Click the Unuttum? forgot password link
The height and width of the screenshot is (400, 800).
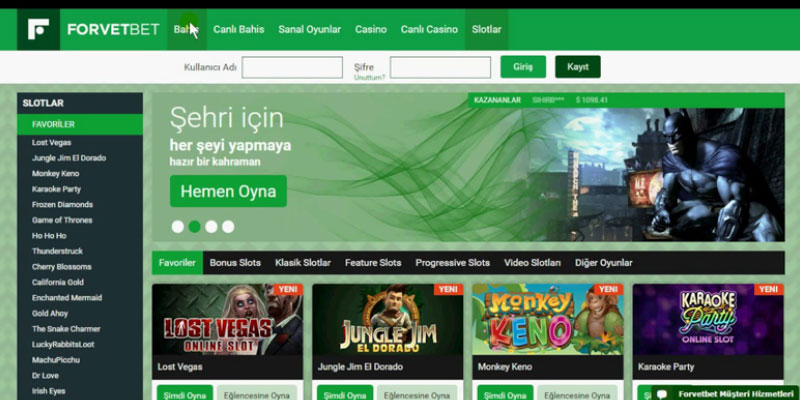[369, 78]
